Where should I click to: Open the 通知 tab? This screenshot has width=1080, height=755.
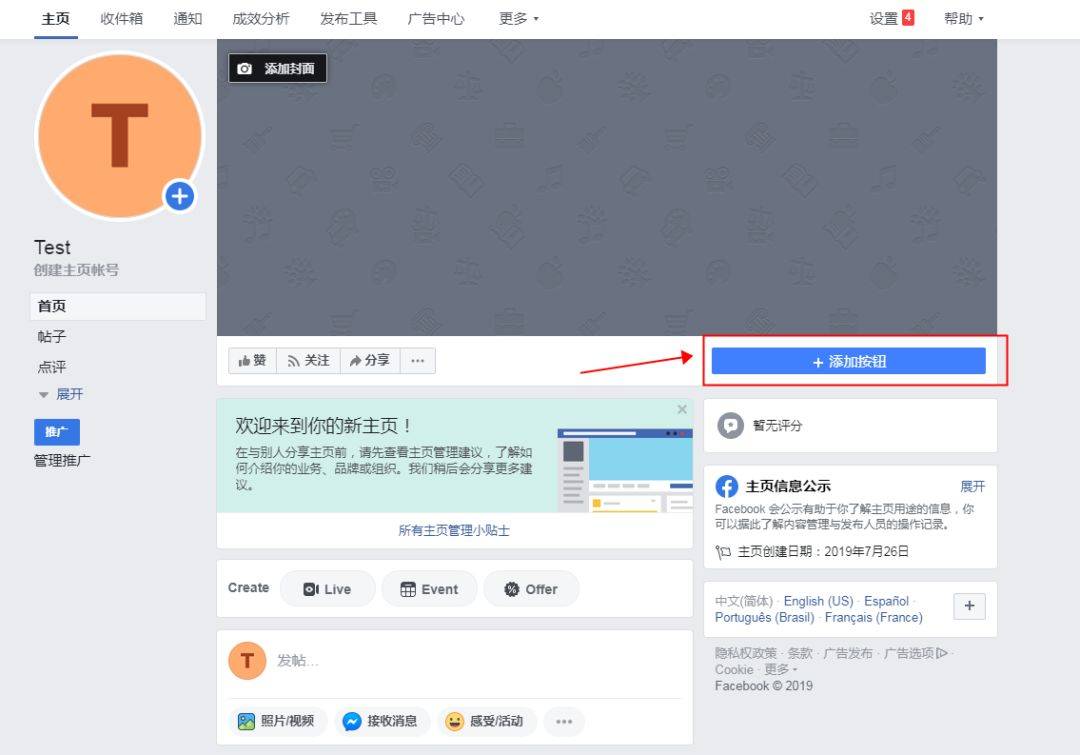tap(188, 19)
